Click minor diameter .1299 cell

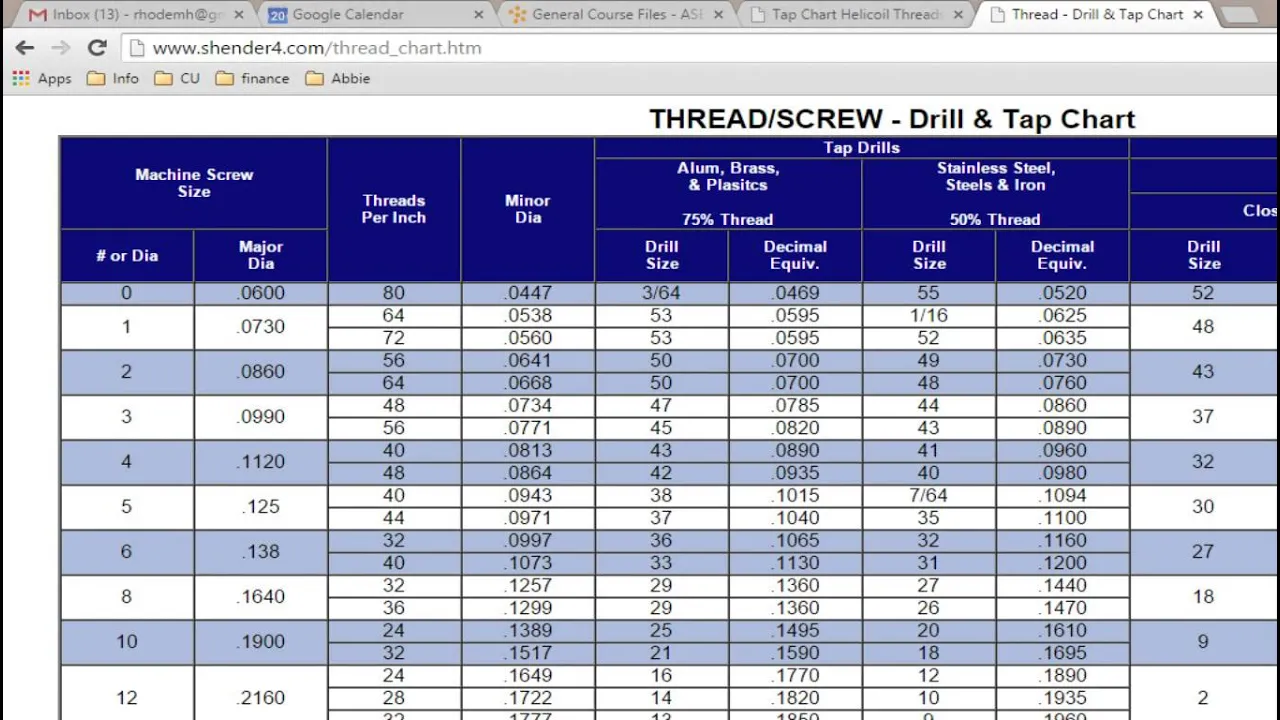coord(528,608)
